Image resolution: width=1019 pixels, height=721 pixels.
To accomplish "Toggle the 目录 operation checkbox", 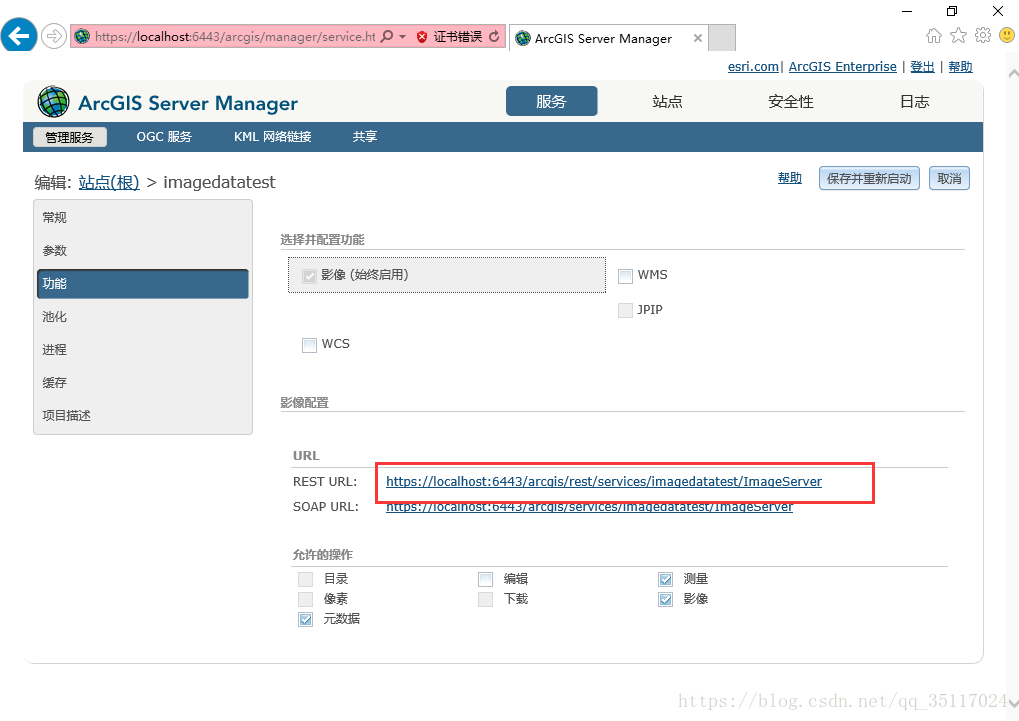I will (x=305, y=579).
